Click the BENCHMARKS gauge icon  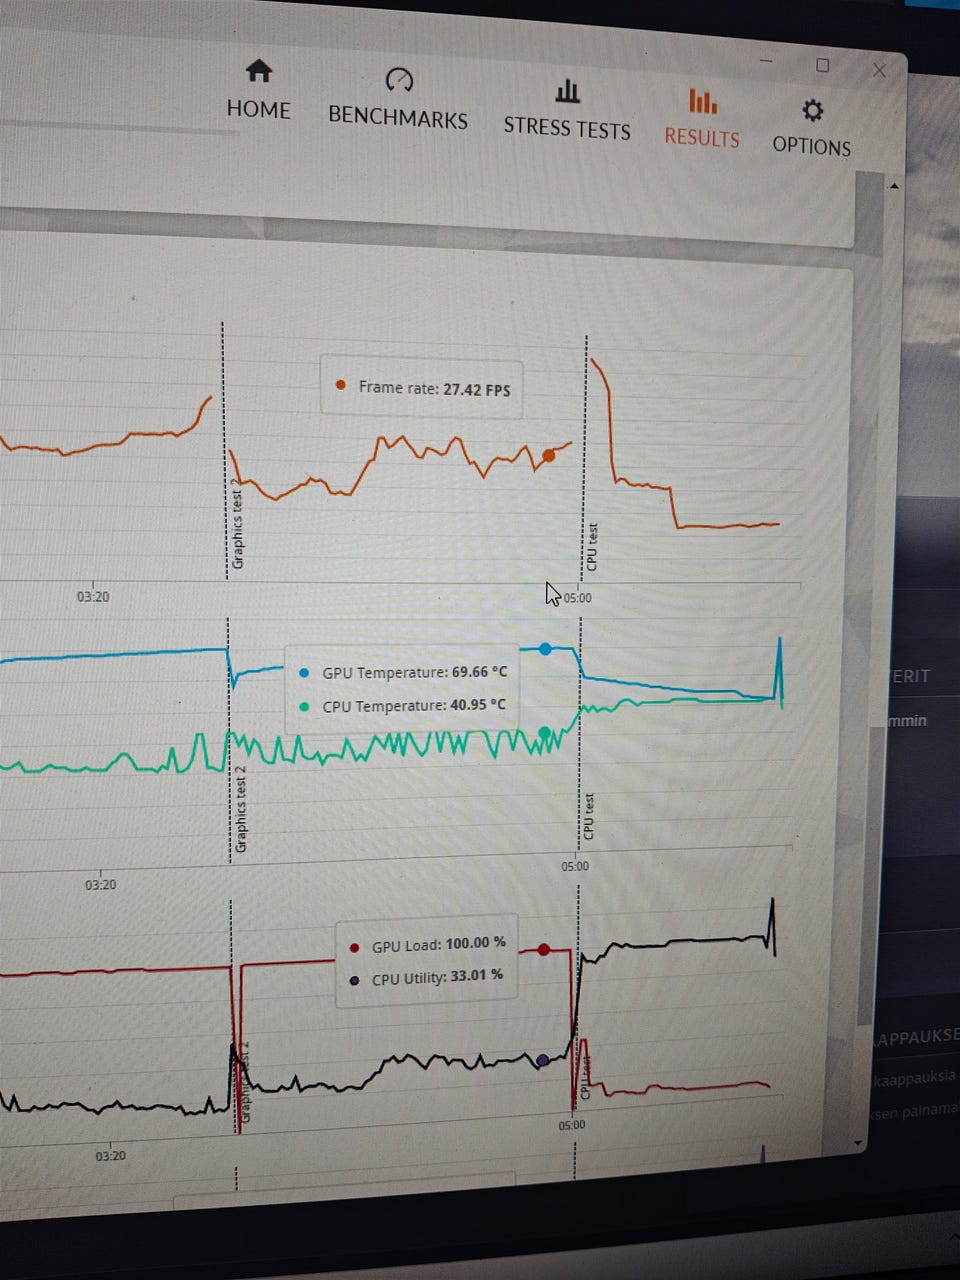[399, 80]
